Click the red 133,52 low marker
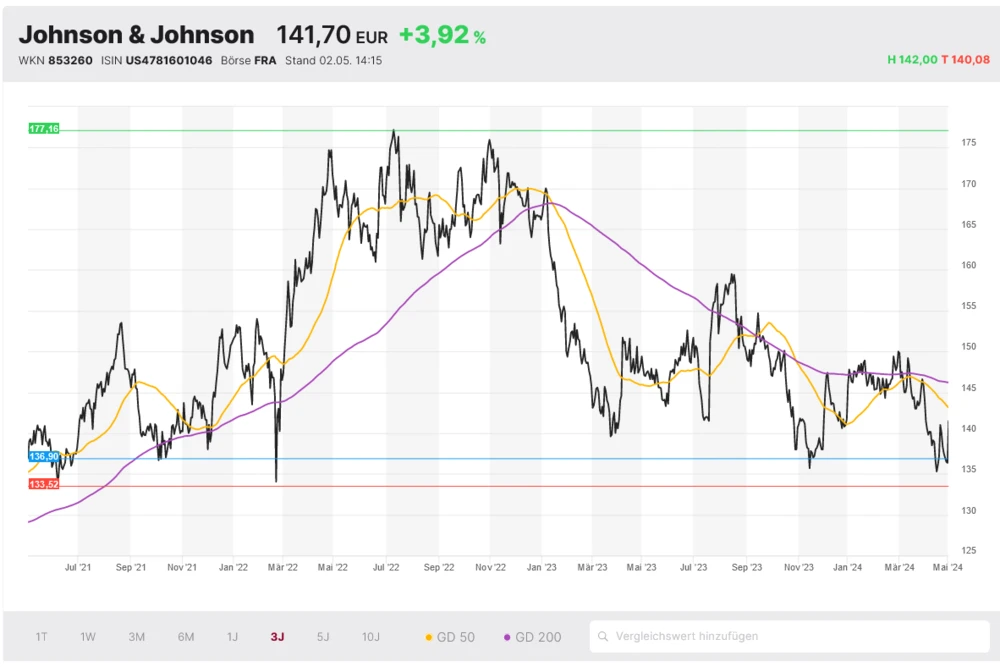The image size is (1000, 667). pyautogui.click(x=43, y=482)
